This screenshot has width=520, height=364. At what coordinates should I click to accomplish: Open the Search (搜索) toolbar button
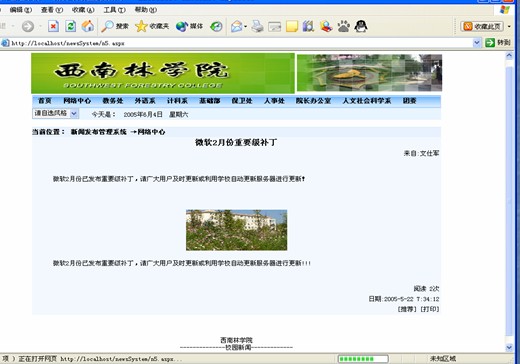(x=115, y=26)
